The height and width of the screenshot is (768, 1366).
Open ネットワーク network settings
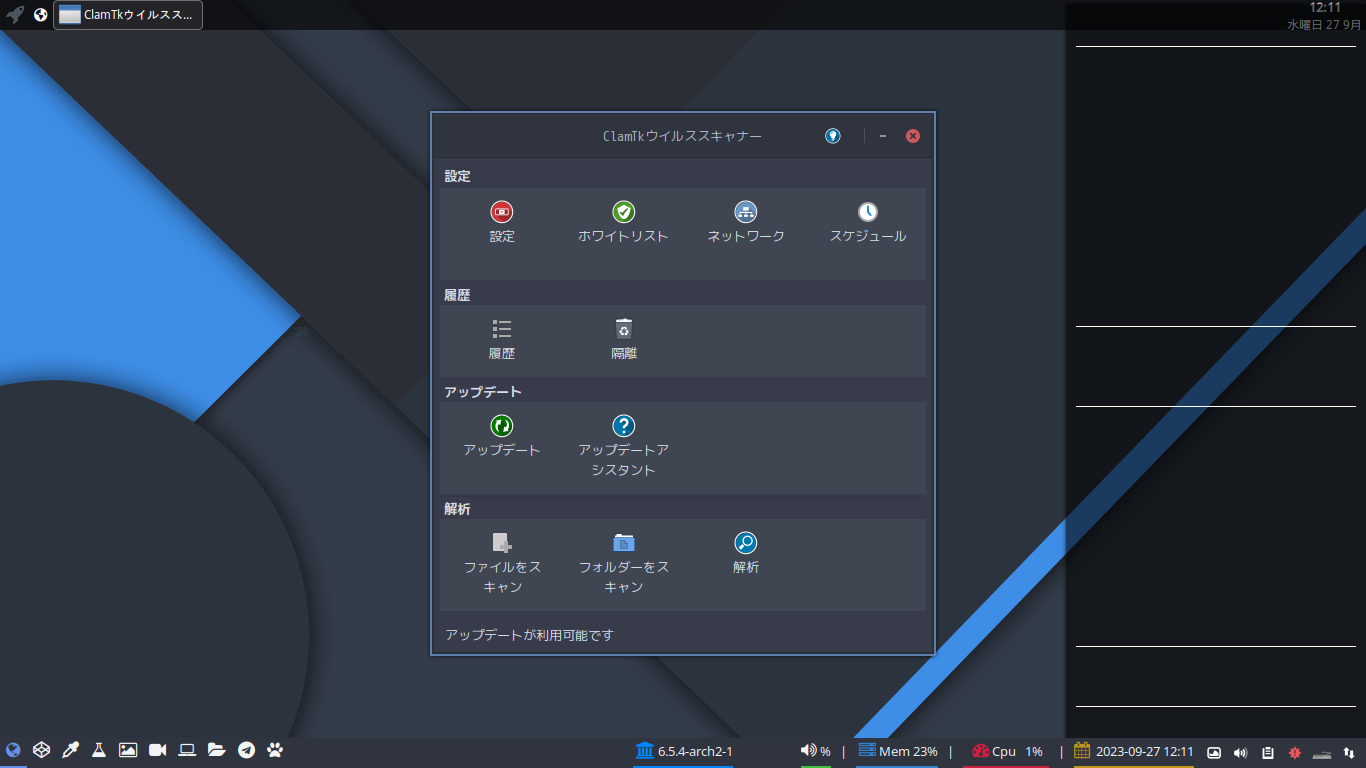coord(746,212)
